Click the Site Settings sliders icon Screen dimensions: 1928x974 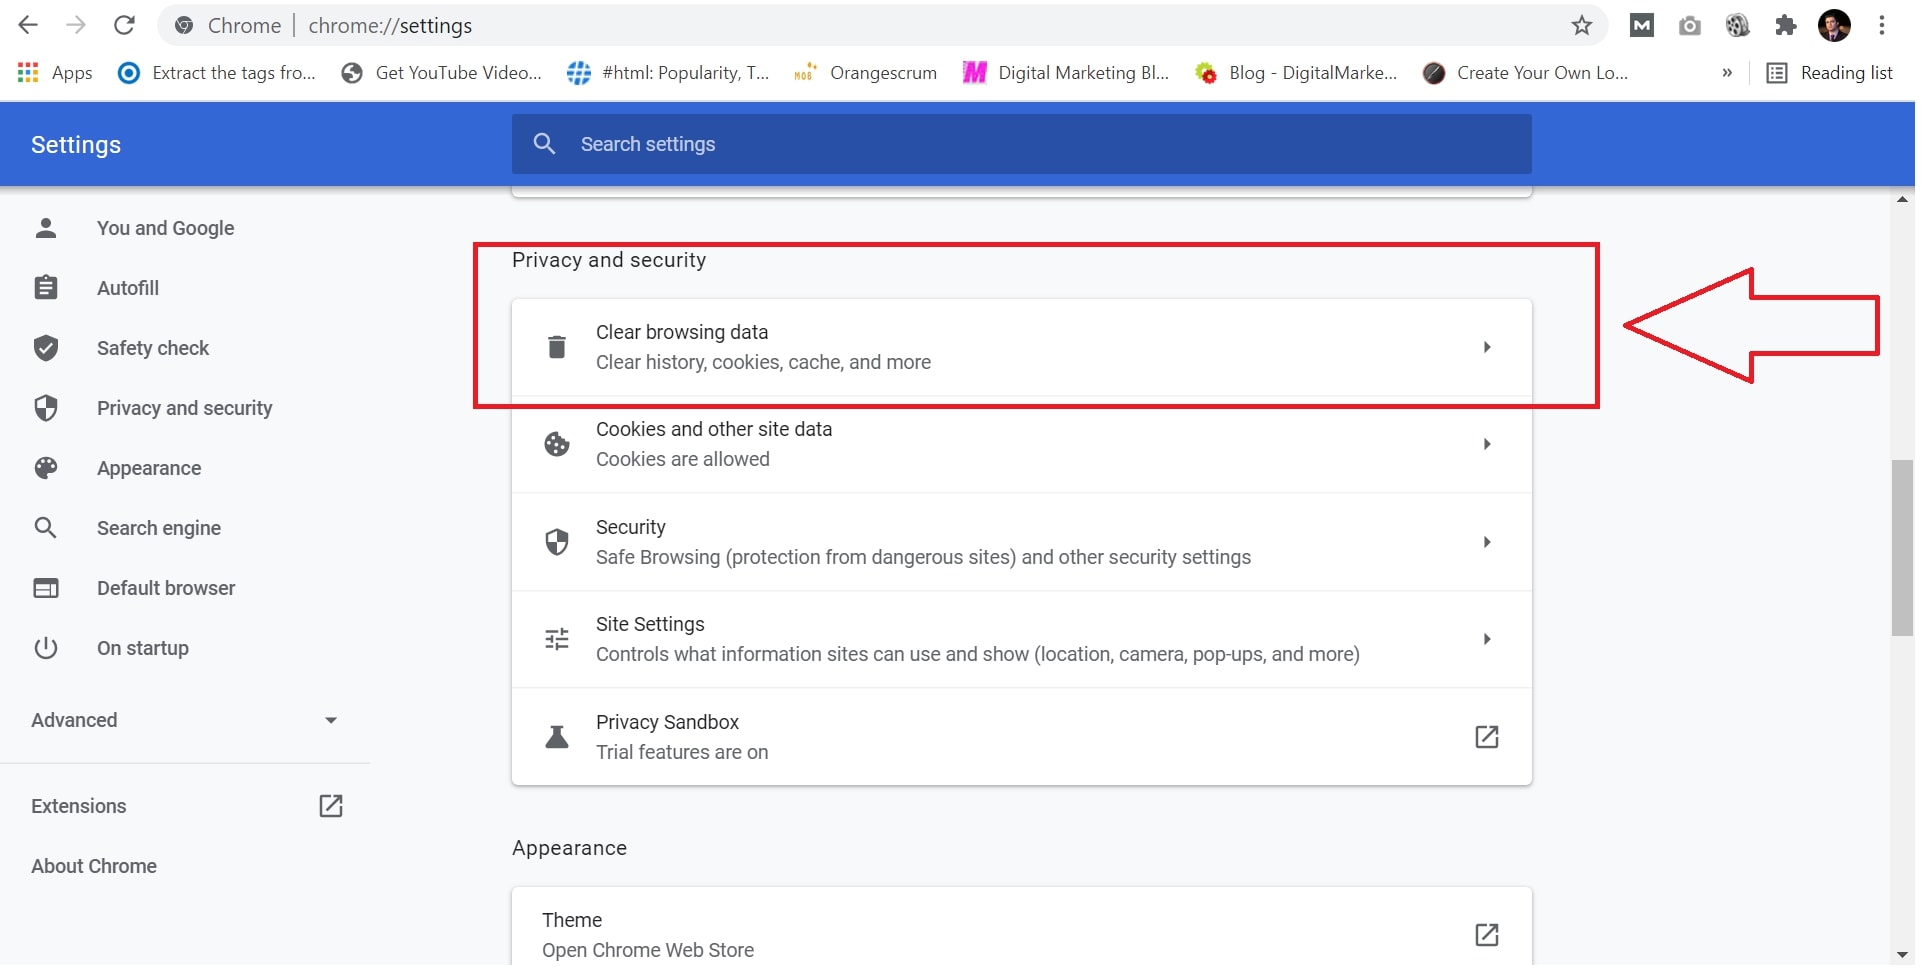click(557, 639)
